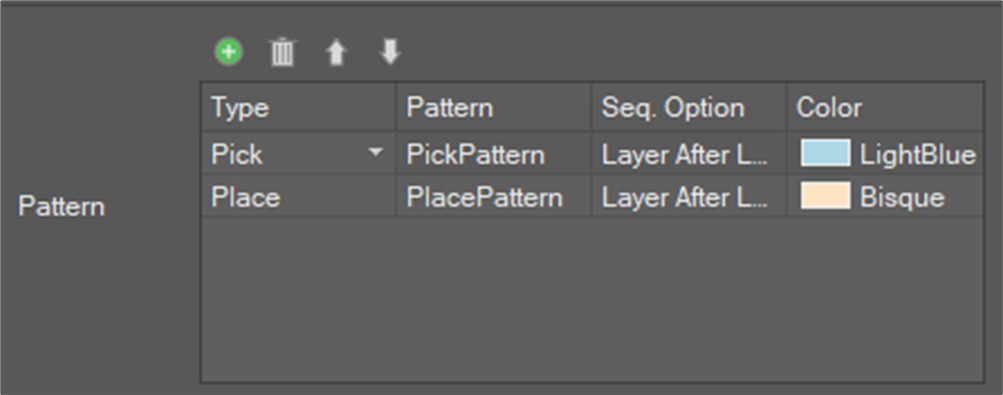The image size is (1003, 395).
Task: Click the PickPattern cell
Action: tap(494, 154)
